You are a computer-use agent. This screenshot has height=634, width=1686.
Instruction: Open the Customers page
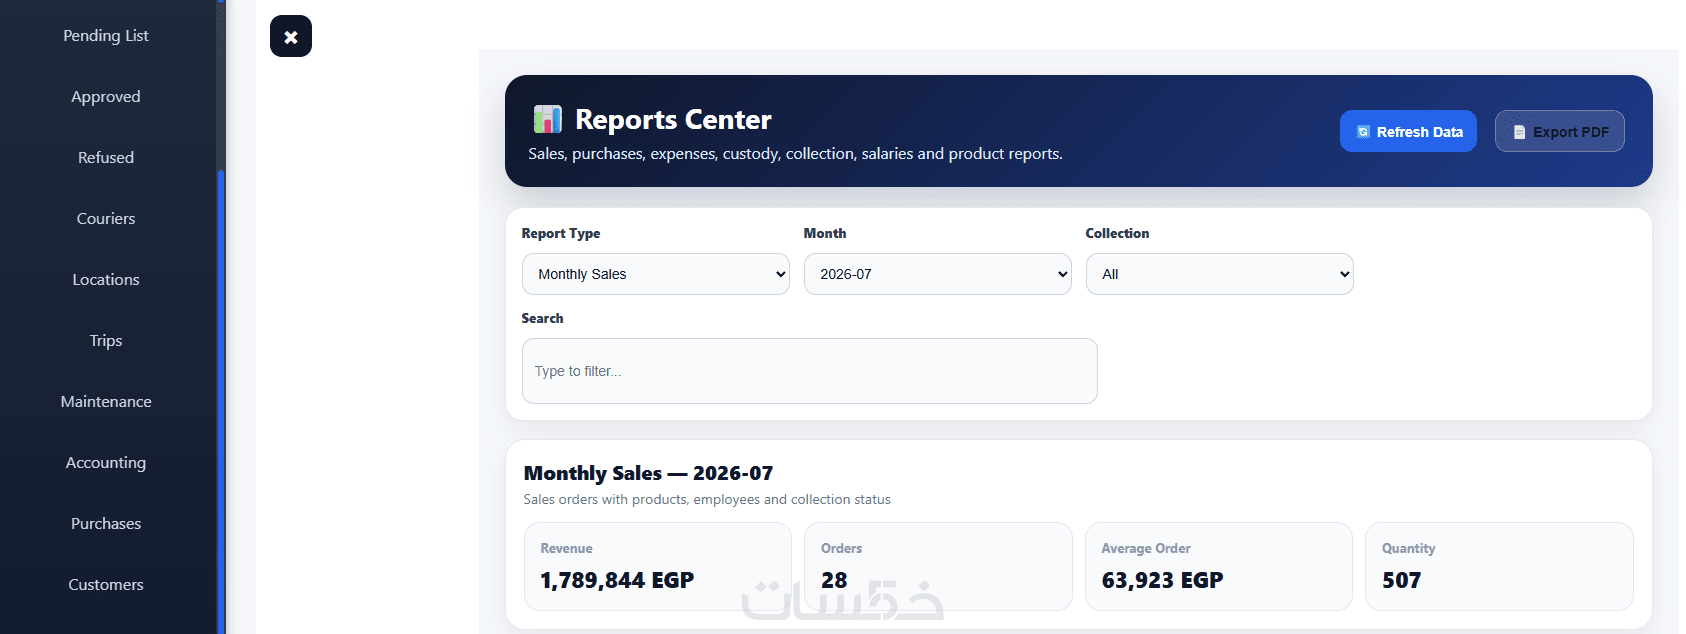pos(106,584)
